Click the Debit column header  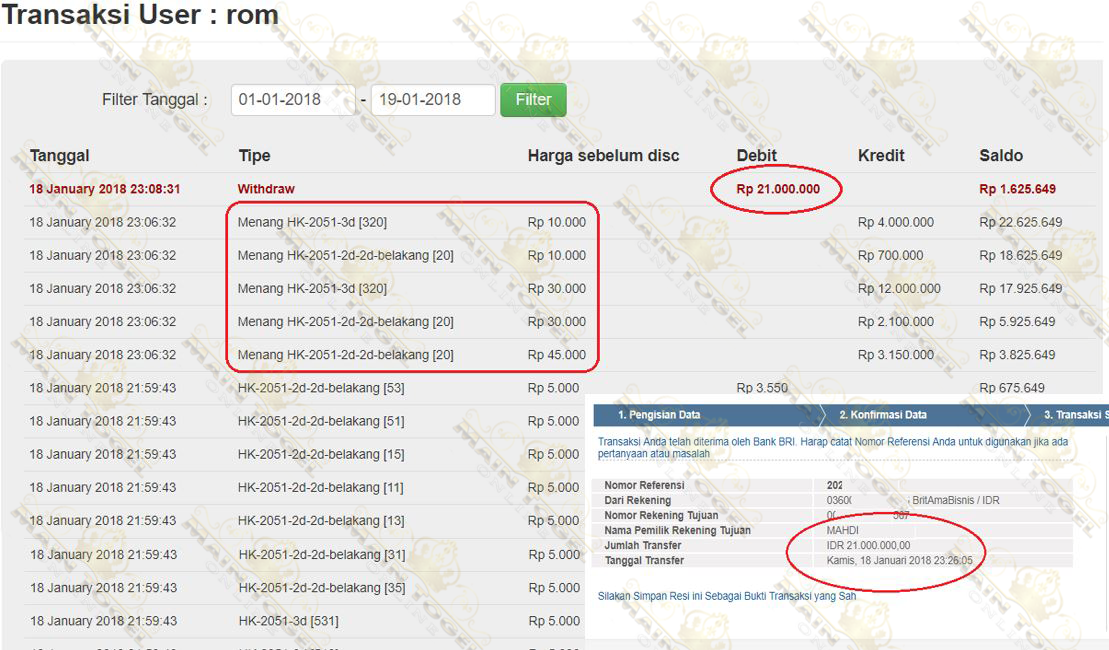756,156
